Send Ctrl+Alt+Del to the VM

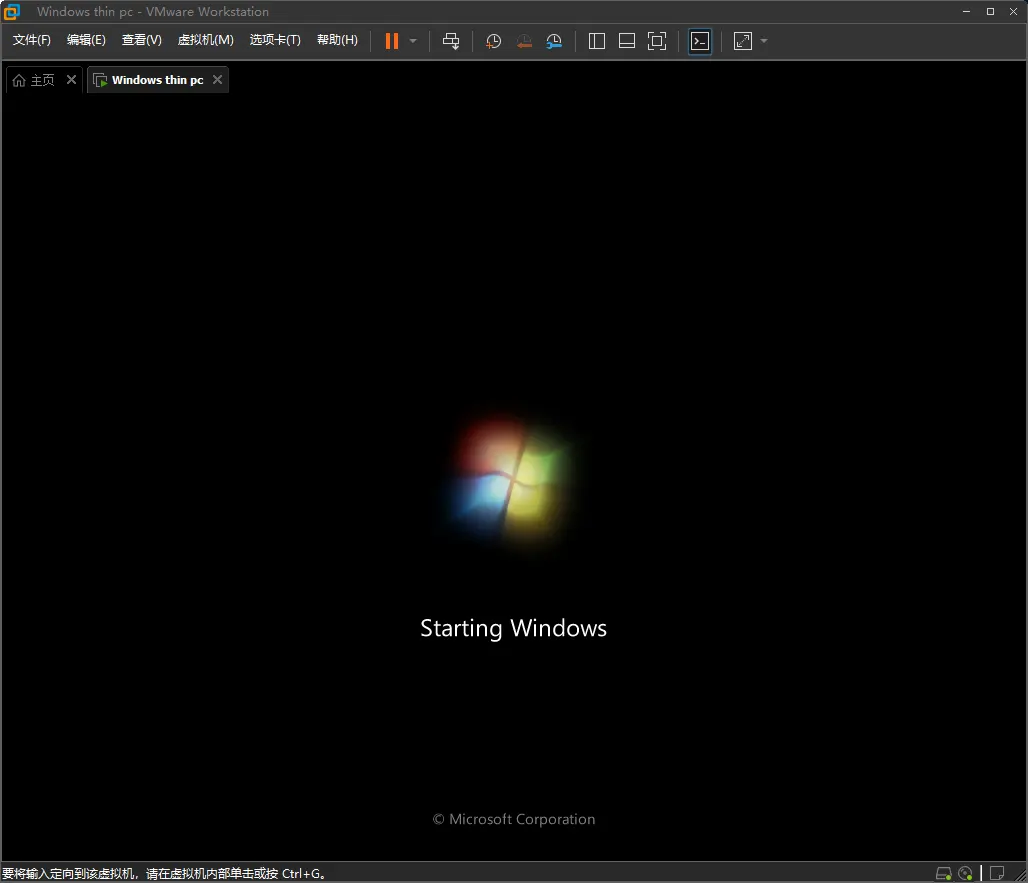(x=450, y=41)
